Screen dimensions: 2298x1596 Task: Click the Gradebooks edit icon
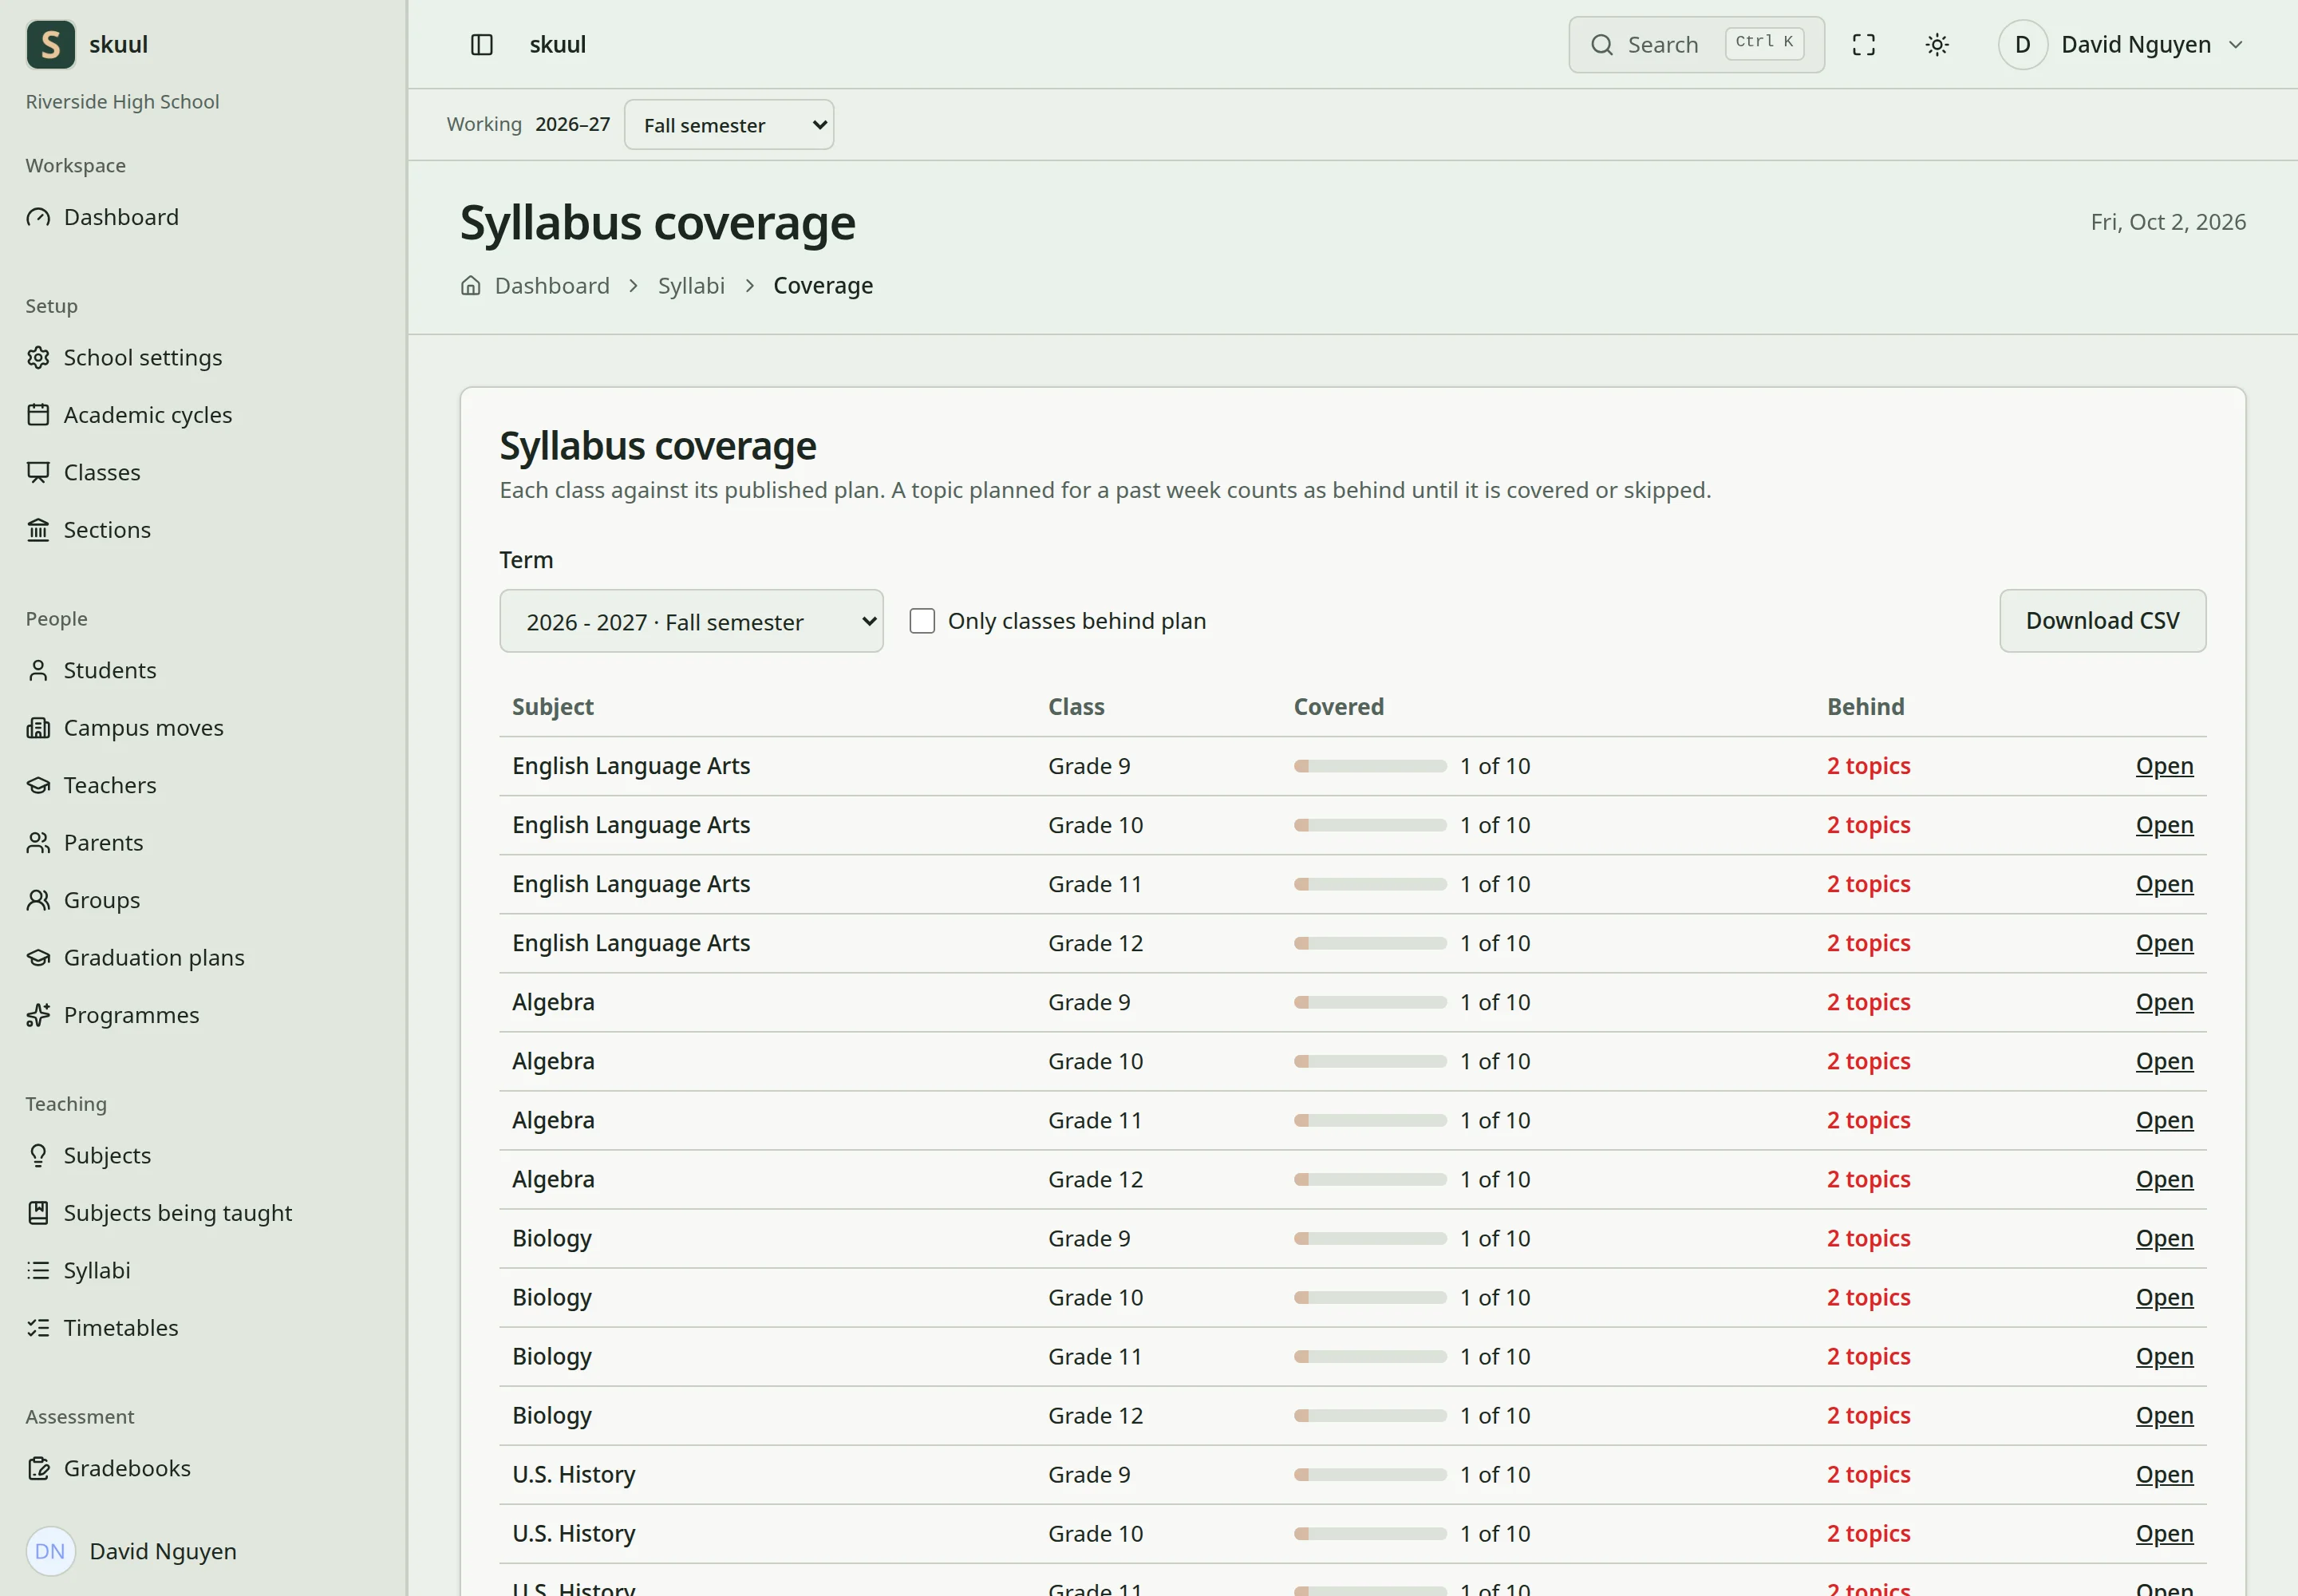38,1468
